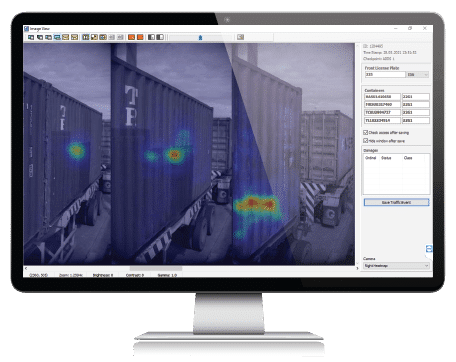Toggle the 'Hide window after save' checkbox
Viewport: 456px width, 362px height.
tap(365, 141)
